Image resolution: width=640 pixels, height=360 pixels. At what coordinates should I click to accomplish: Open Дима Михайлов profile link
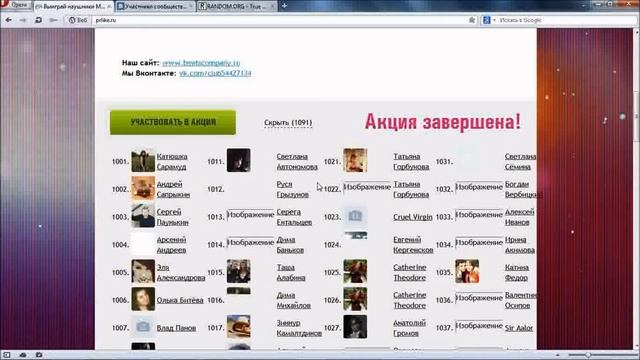point(293,300)
